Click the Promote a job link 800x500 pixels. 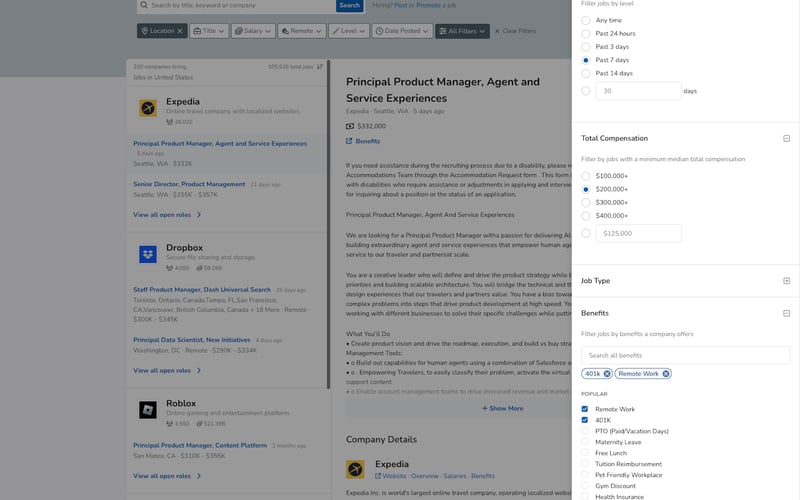coord(429,5)
